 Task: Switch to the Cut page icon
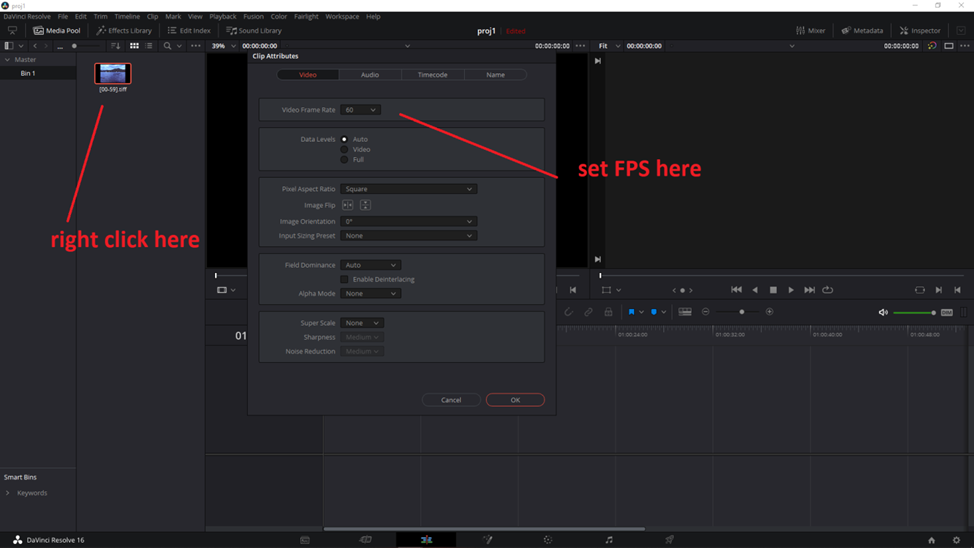click(365, 540)
